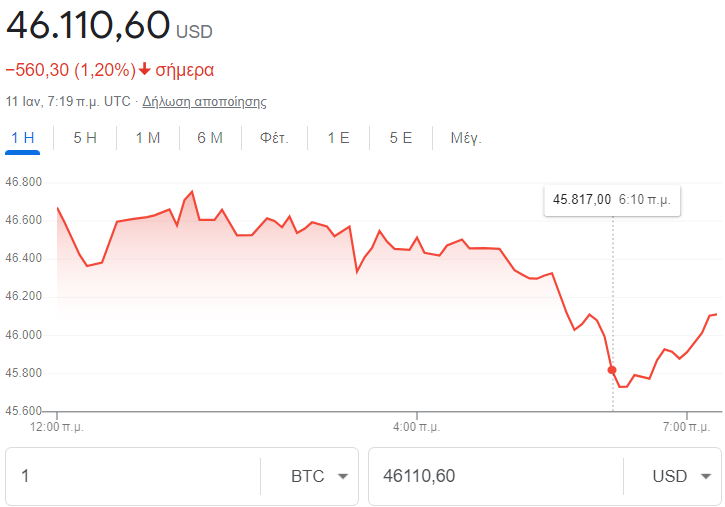Open the 1 Μ range tab
This screenshot has height=507, width=725.
[x=147, y=138]
